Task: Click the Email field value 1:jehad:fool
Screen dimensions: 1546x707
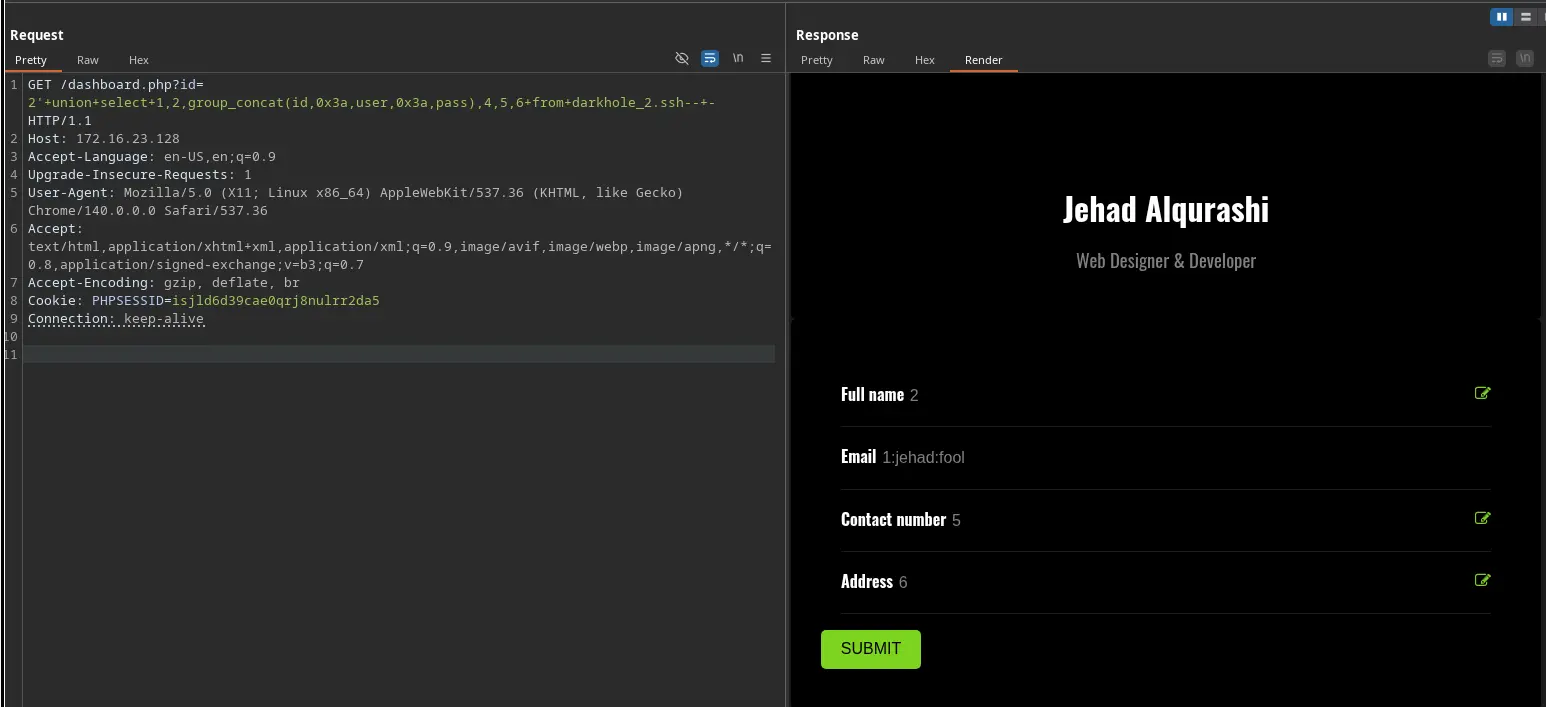Action: click(x=923, y=458)
